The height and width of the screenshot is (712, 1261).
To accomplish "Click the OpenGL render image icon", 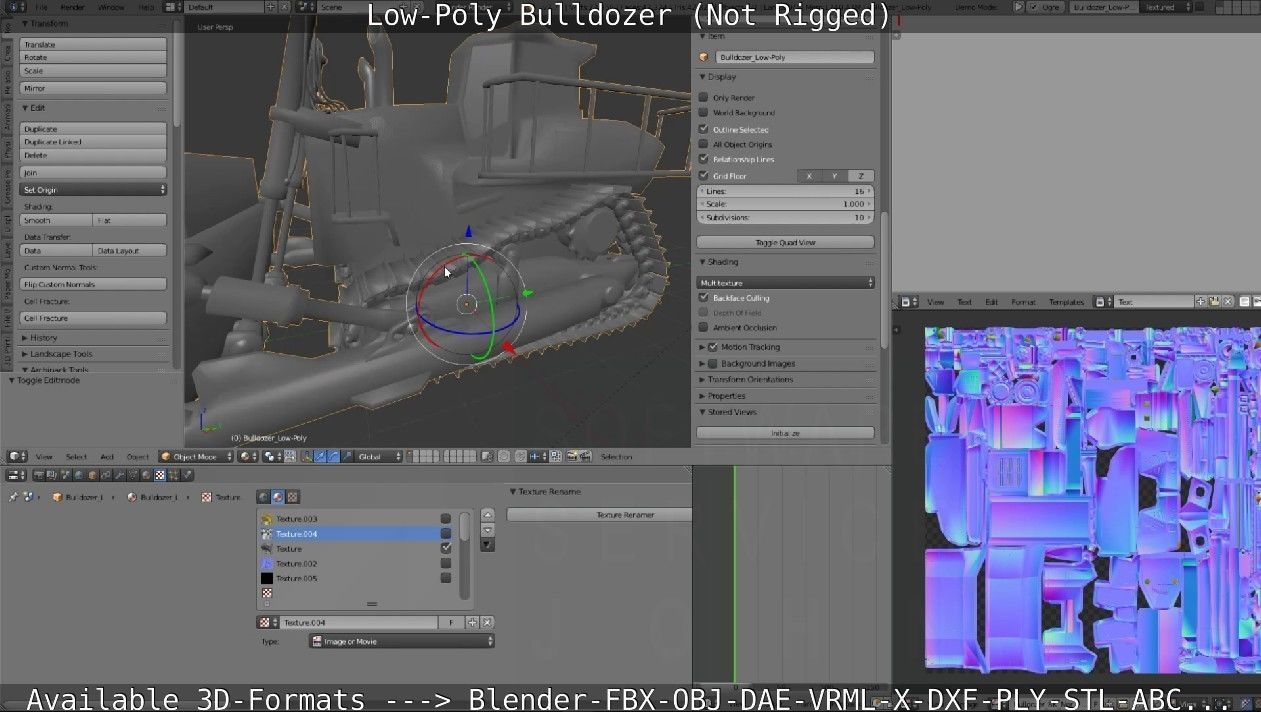I will (x=572, y=456).
